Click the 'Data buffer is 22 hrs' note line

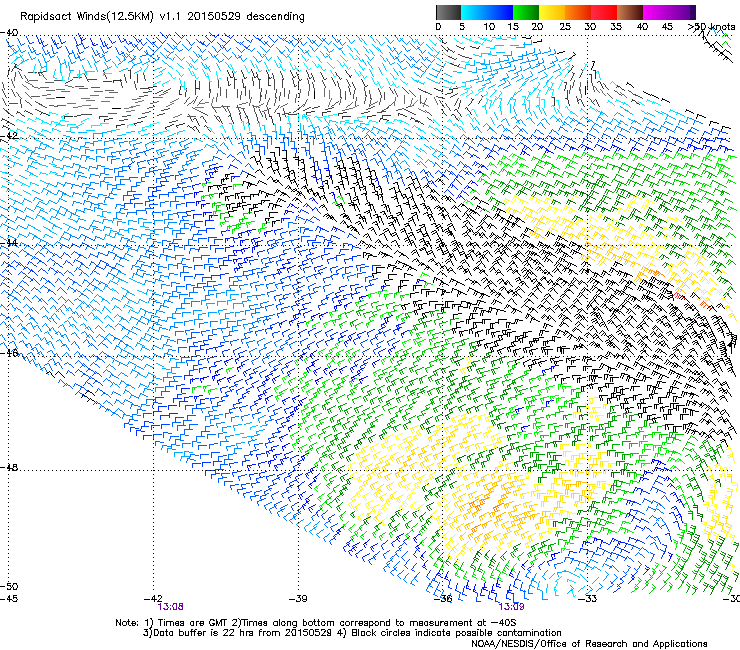click(352, 633)
